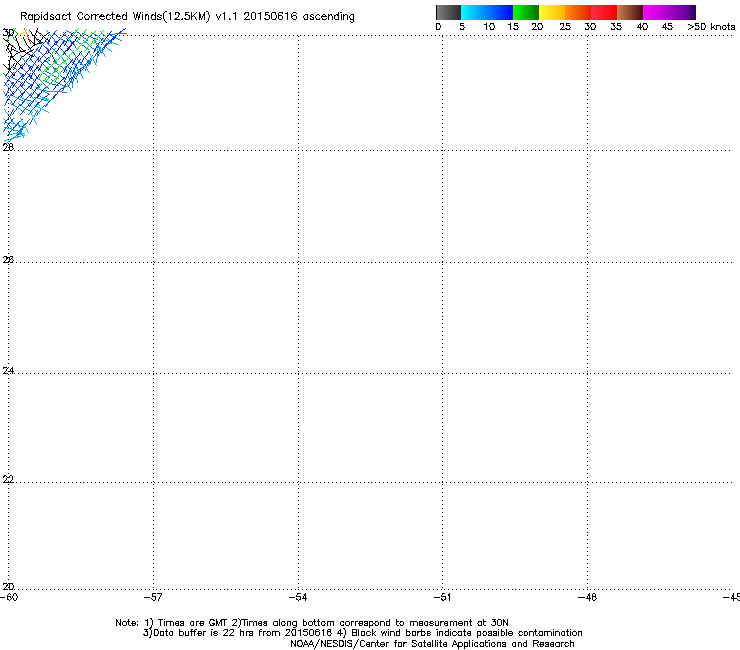The image size is (740, 650).
Task: Click the gray 0–5 knots legend swatch
Action: tap(448, 12)
